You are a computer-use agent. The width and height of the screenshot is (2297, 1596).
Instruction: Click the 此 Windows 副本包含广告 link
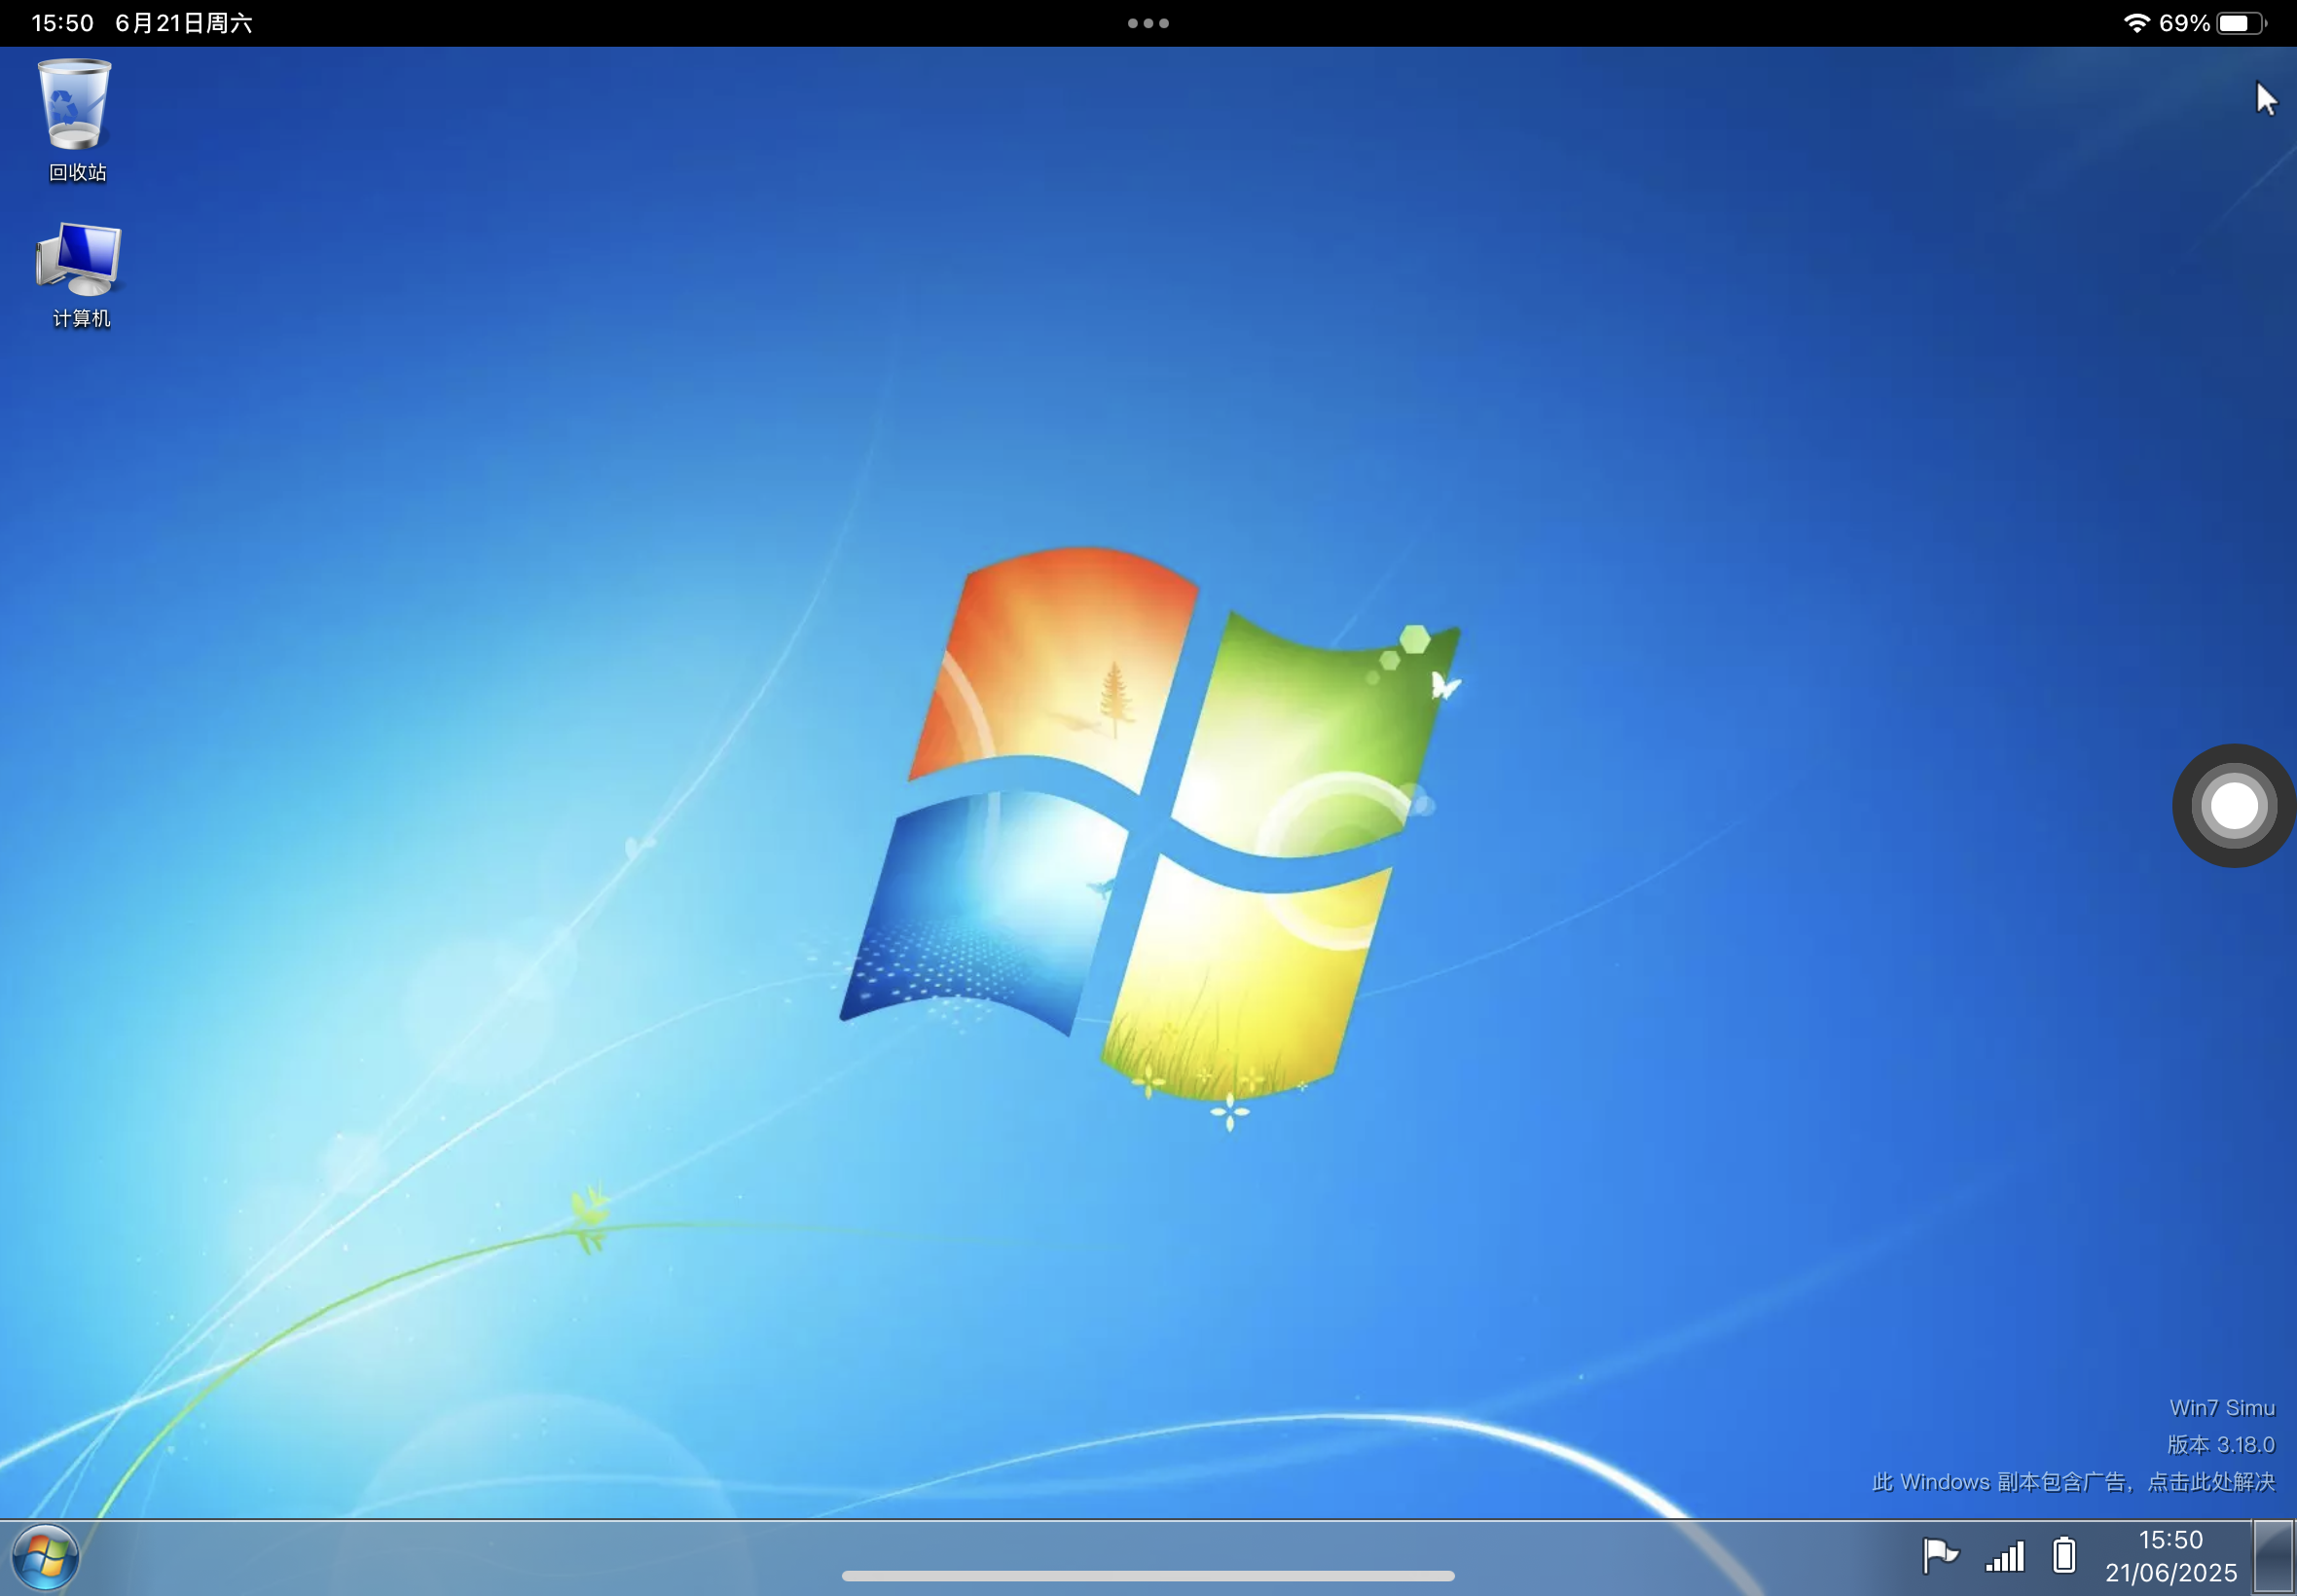click(2073, 1482)
